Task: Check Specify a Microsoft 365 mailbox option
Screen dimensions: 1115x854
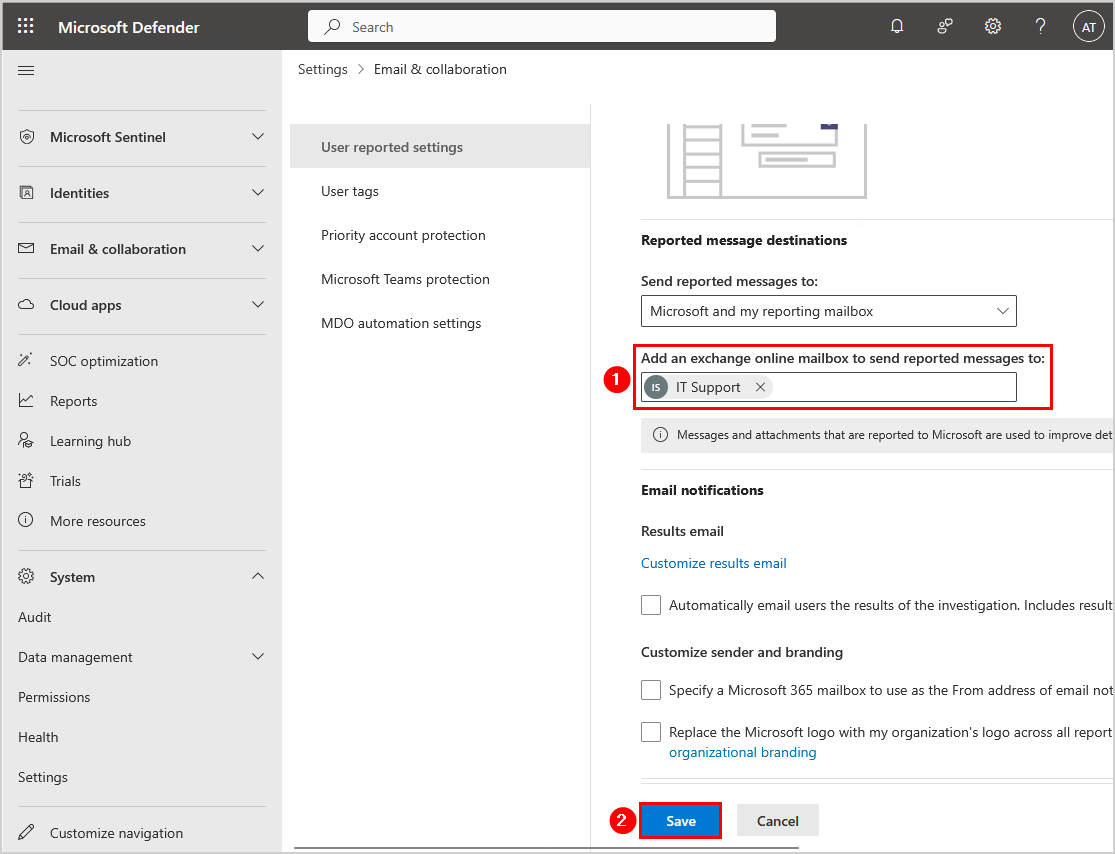Action: tap(651, 690)
